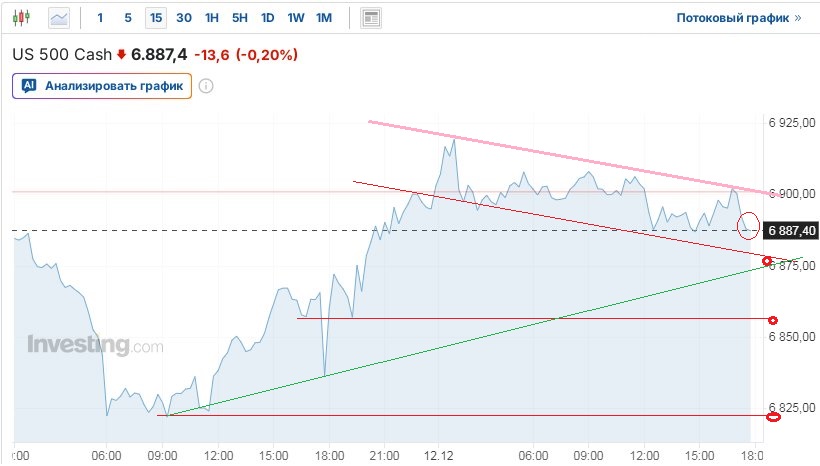Image resolution: width=820 pixels, height=466 pixels.
Task: Switch to candlestick chart type
Action: pos(24,18)
